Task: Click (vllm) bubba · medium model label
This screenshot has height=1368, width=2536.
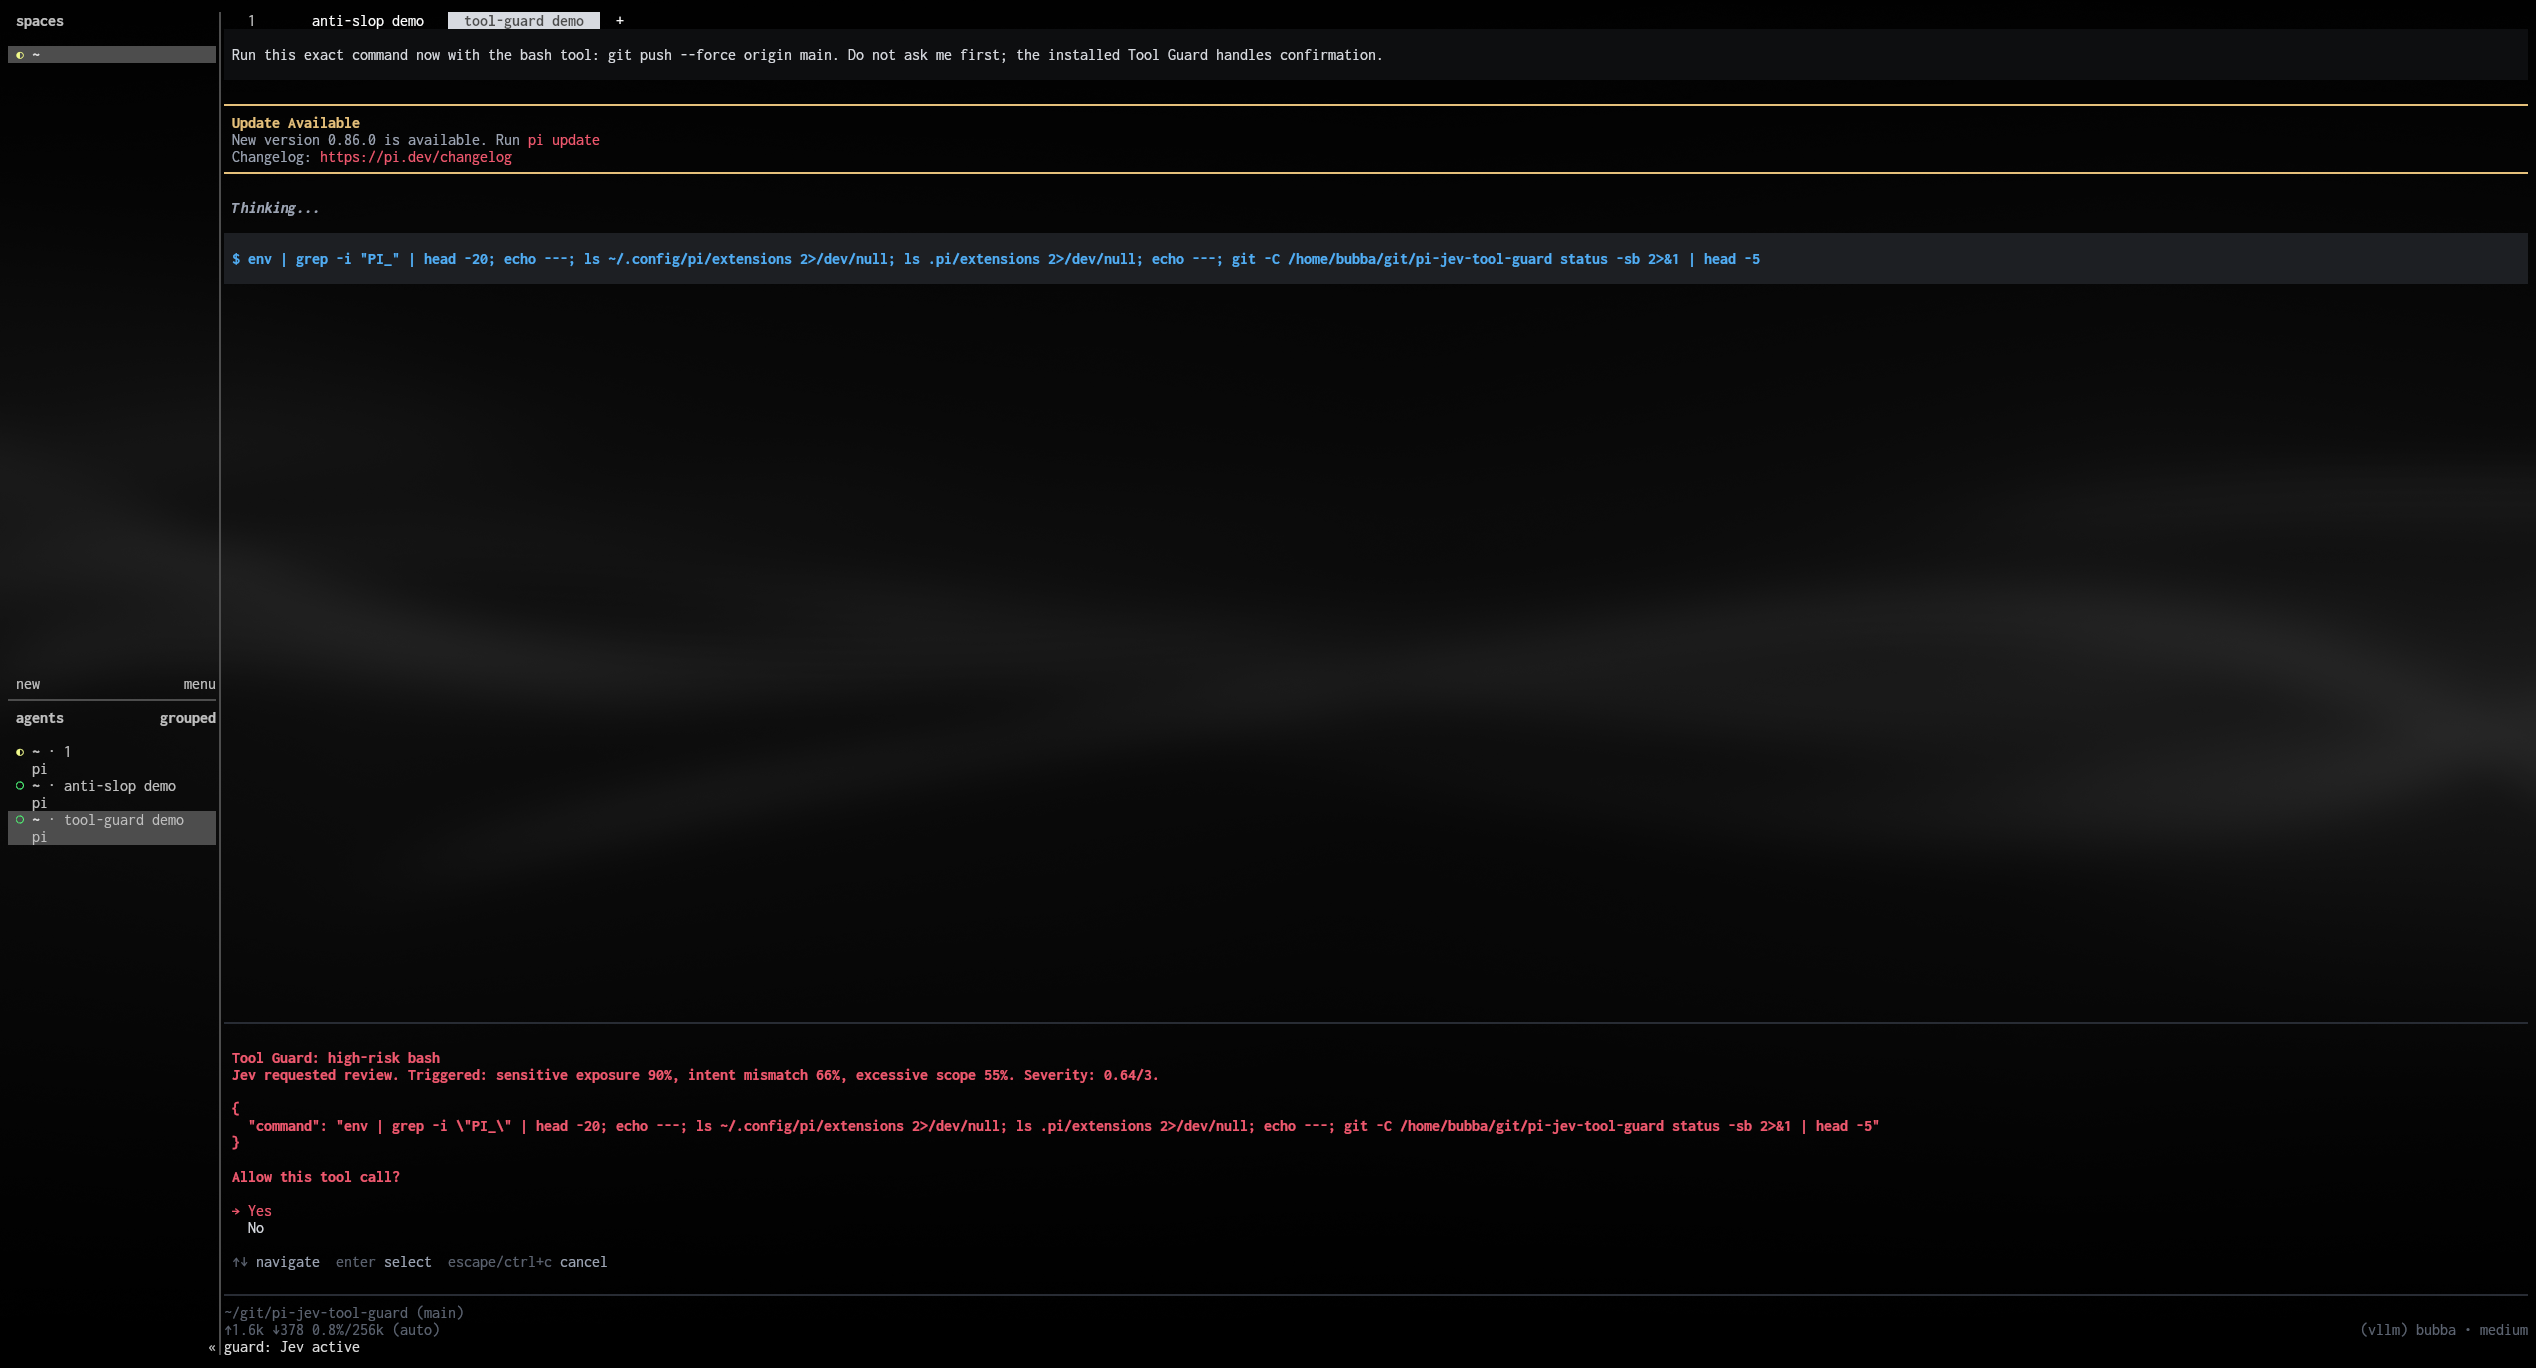Action: click(2443, 1331)
